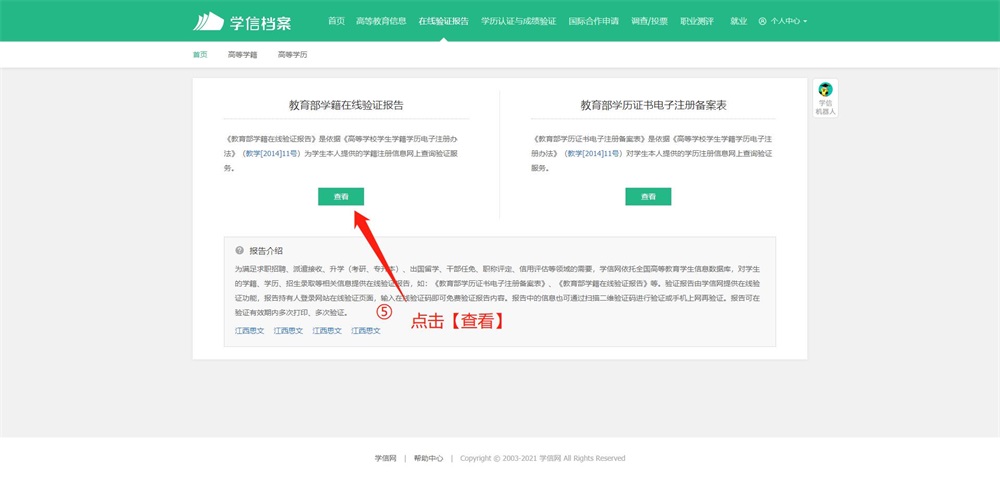The image size is (1000, 479).
Task: Open 学历认证与成绩验证 from the top menu
Action: click(x=518, y=21)
